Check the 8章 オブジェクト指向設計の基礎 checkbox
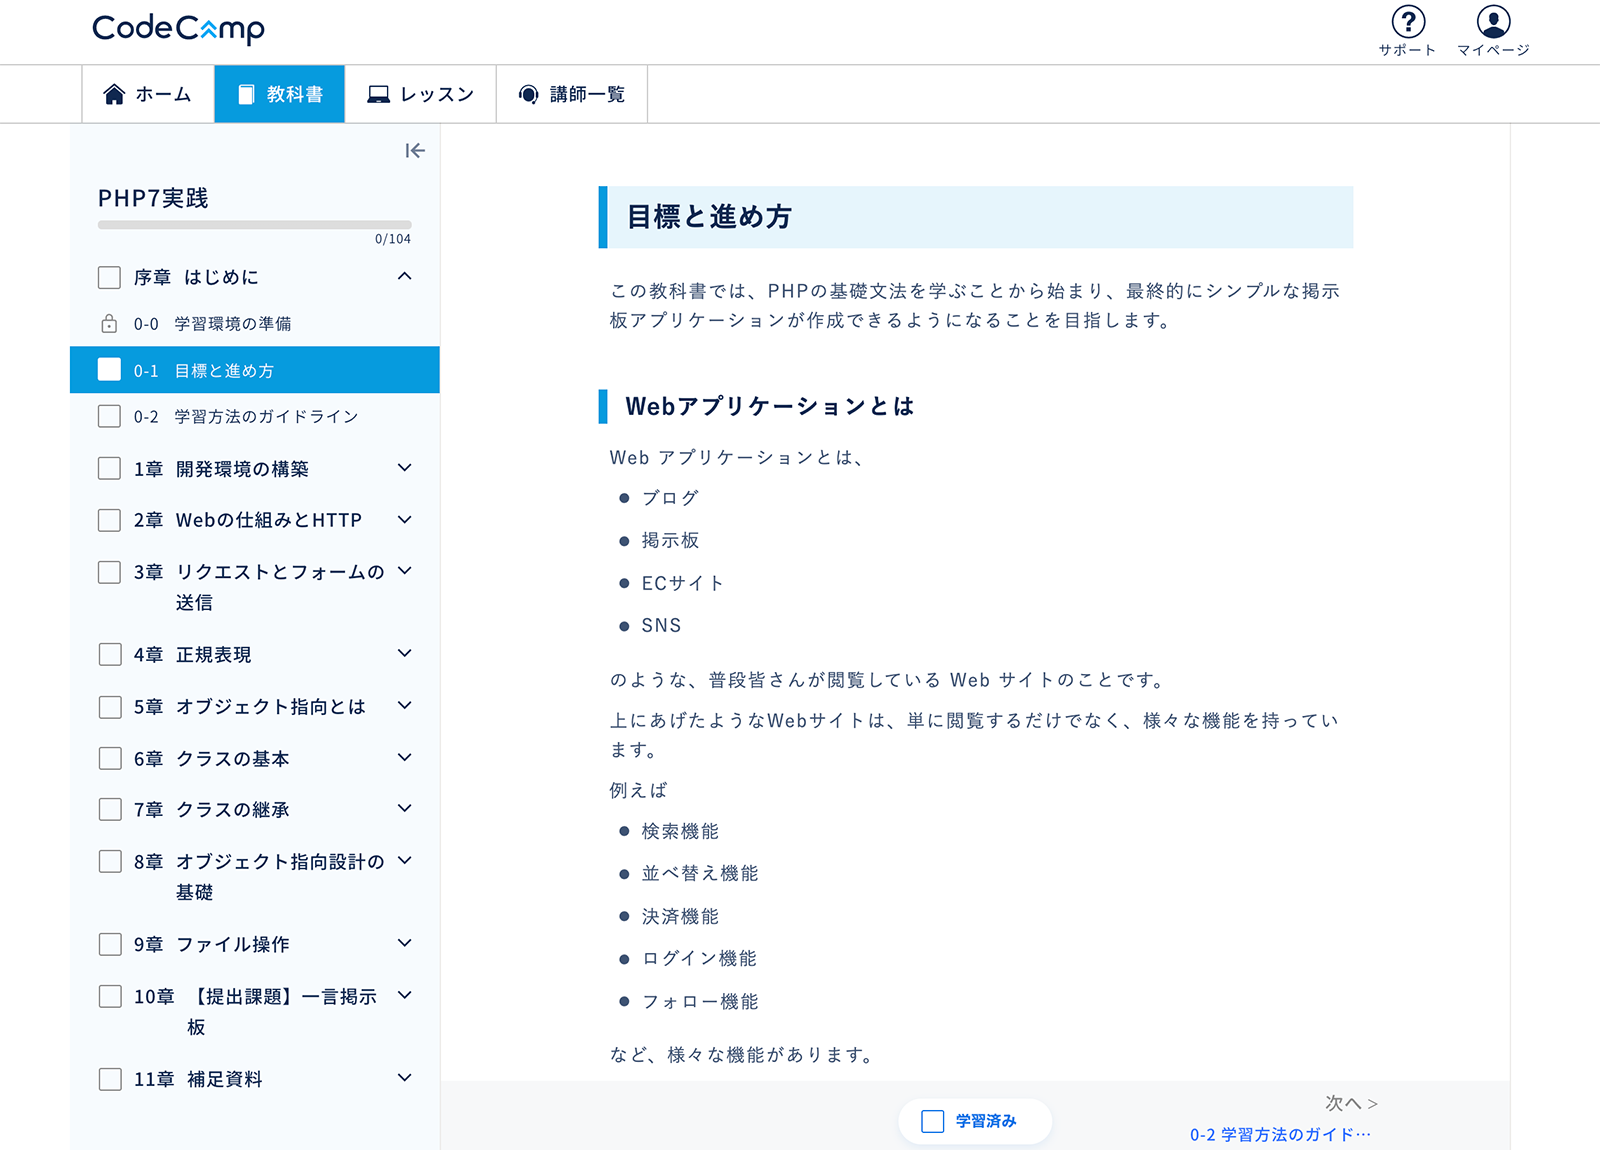 [110, 861]
